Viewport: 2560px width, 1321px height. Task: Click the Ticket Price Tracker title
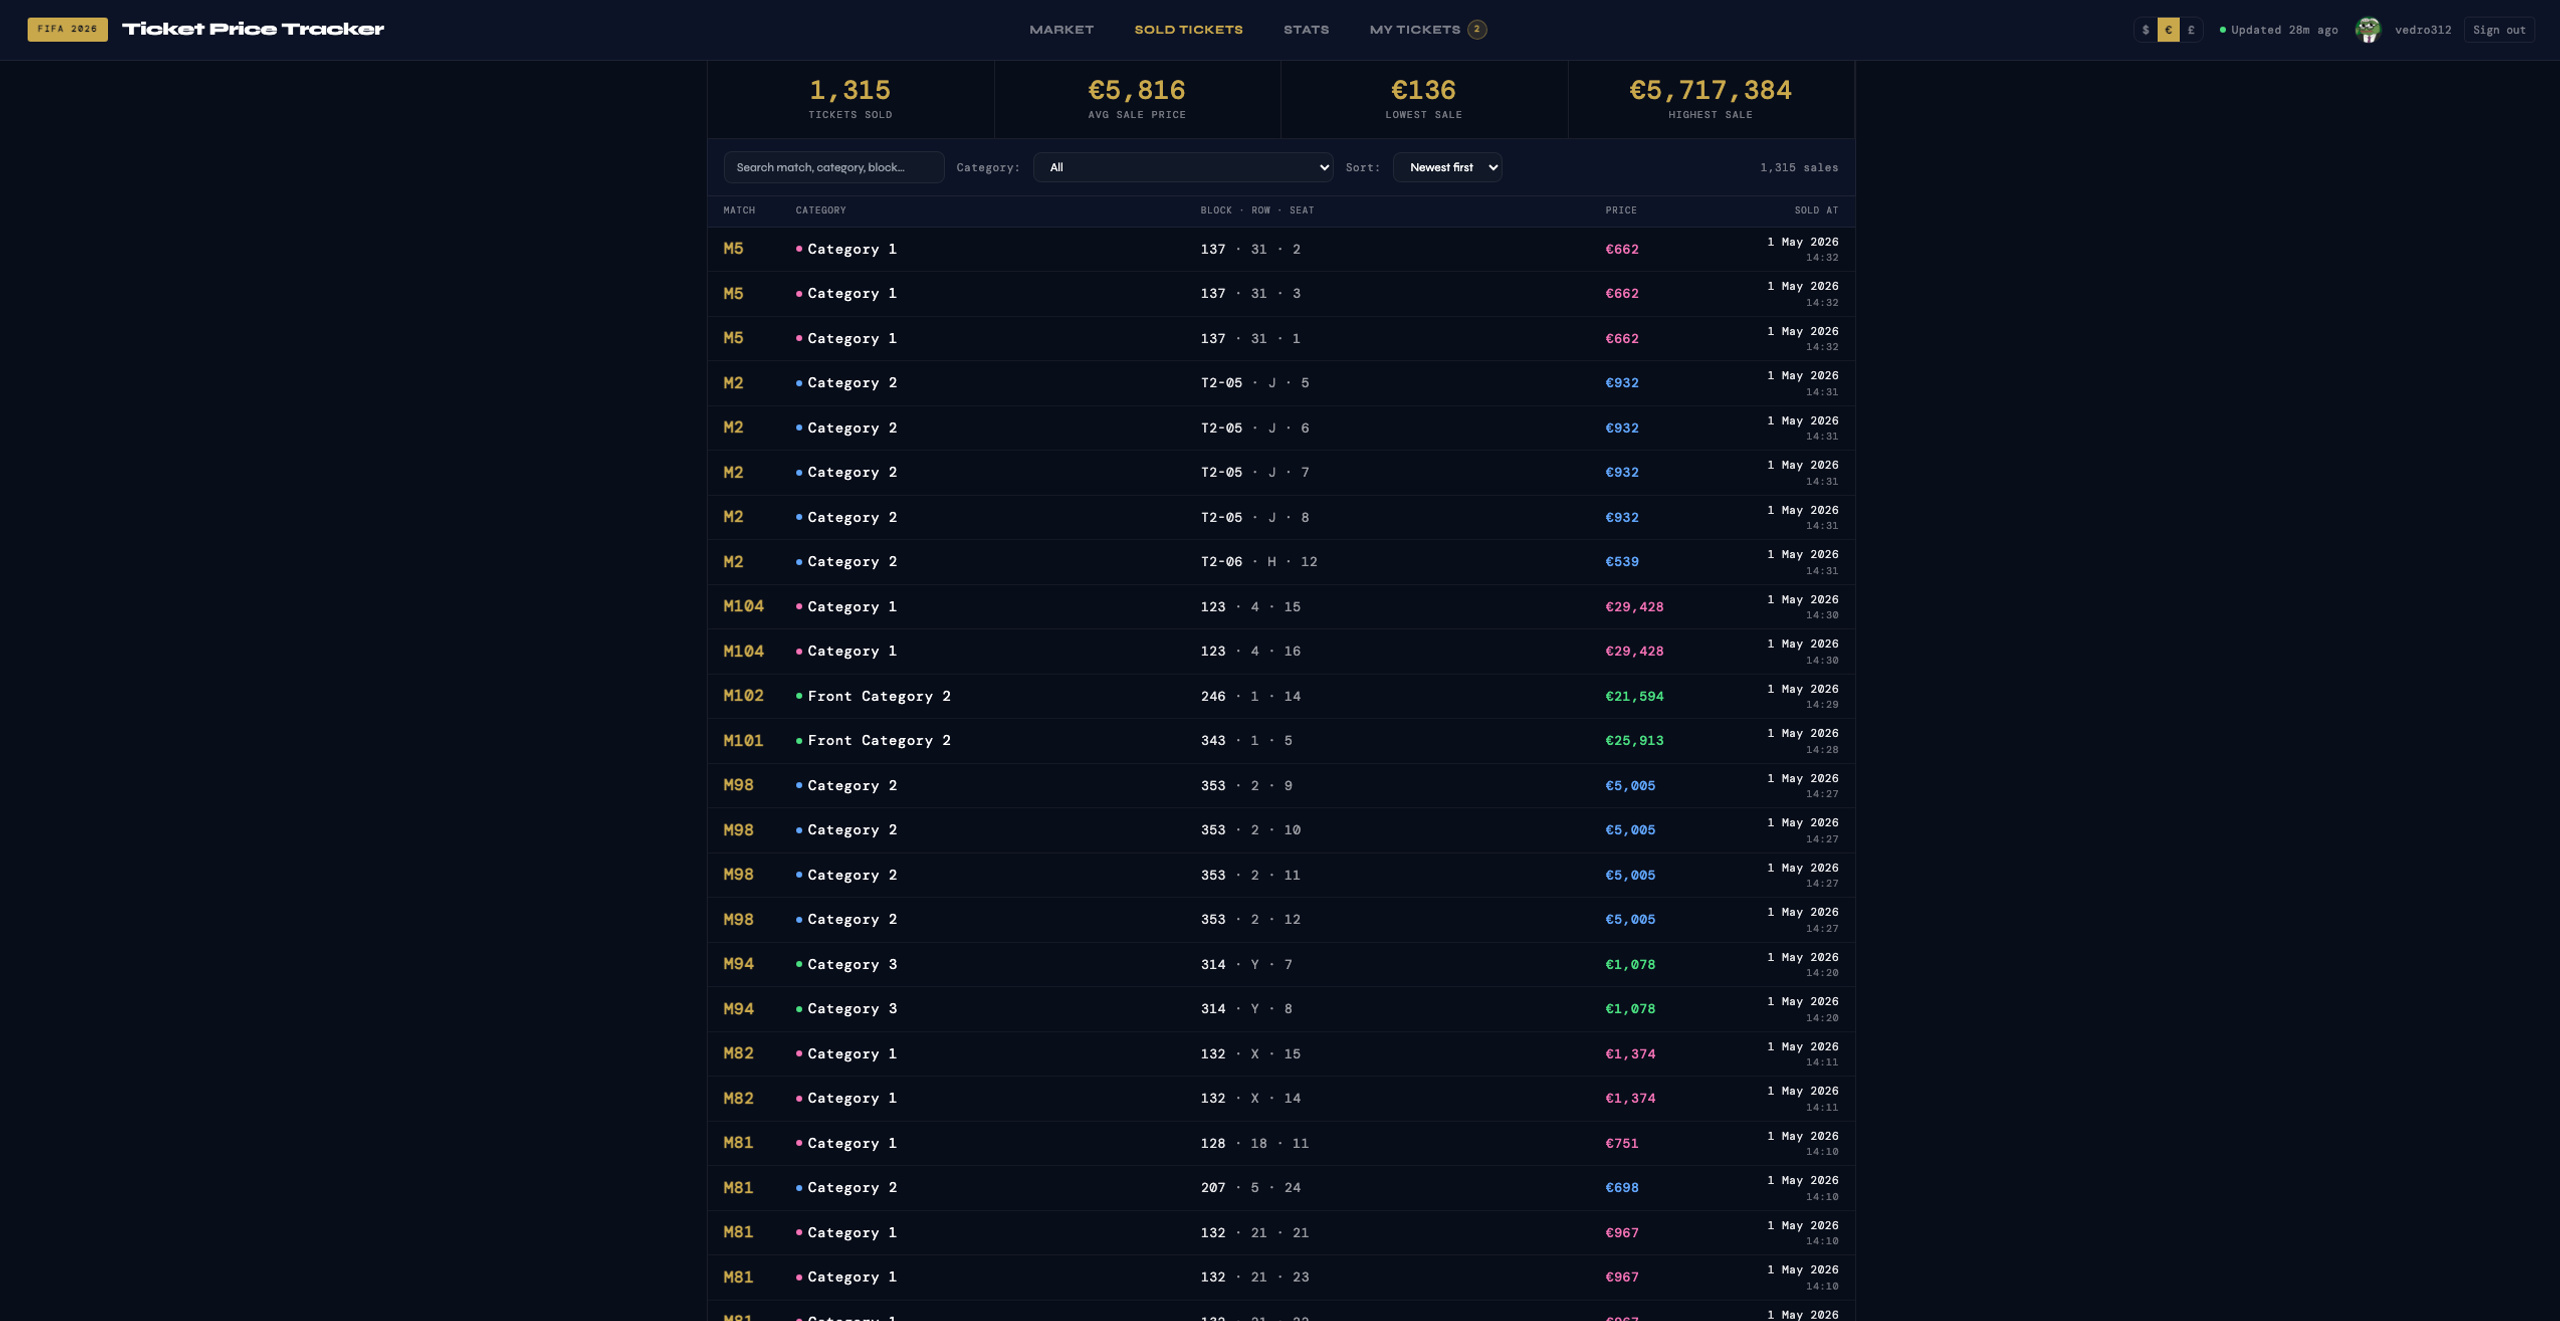pos(253,29)
